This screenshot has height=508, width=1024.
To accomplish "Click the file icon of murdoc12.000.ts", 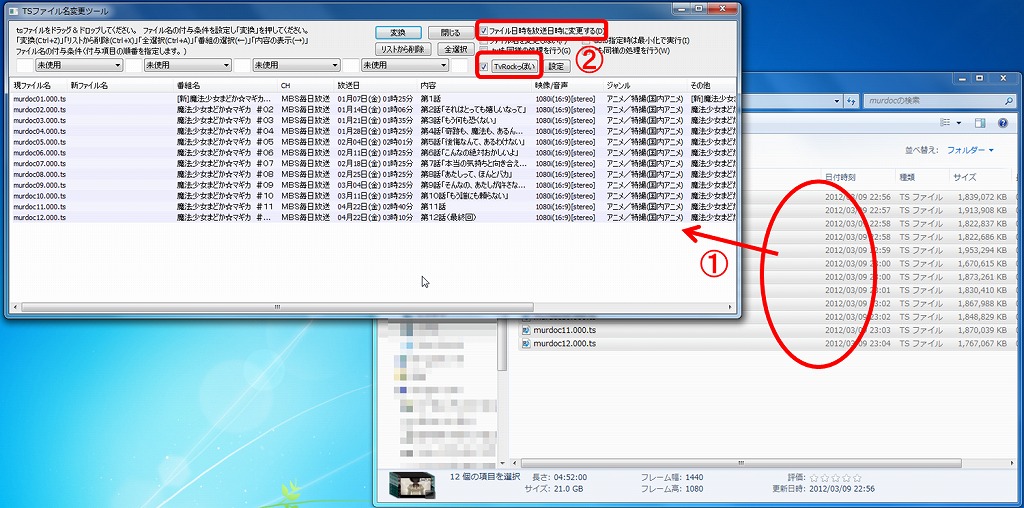I will tap(526, 343).
